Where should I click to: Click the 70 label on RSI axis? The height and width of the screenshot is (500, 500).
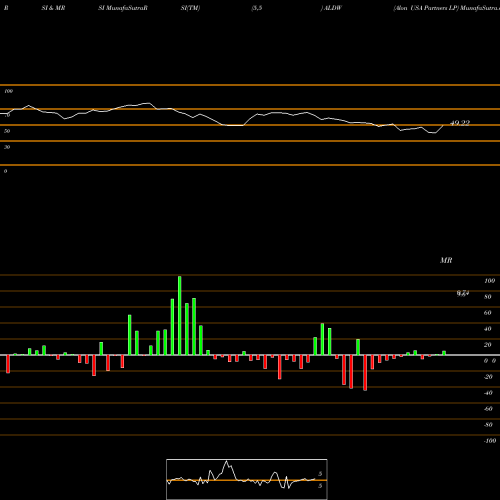pyautogui.click(x=7, y=115)
